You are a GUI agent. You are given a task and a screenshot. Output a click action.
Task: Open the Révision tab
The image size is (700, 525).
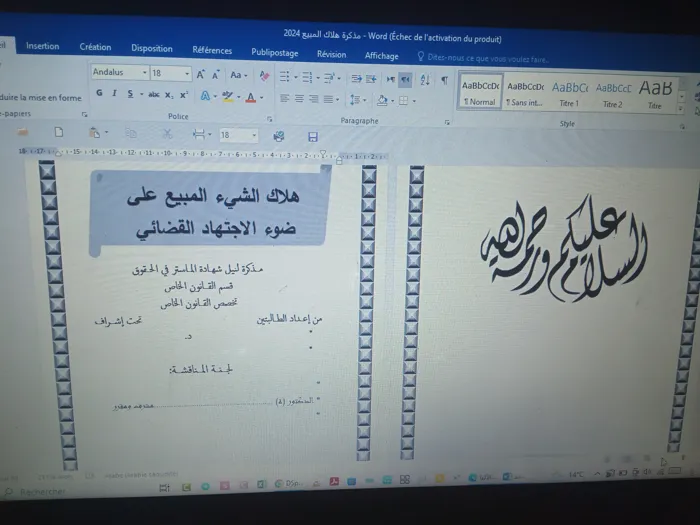click(x=331, y=54)
